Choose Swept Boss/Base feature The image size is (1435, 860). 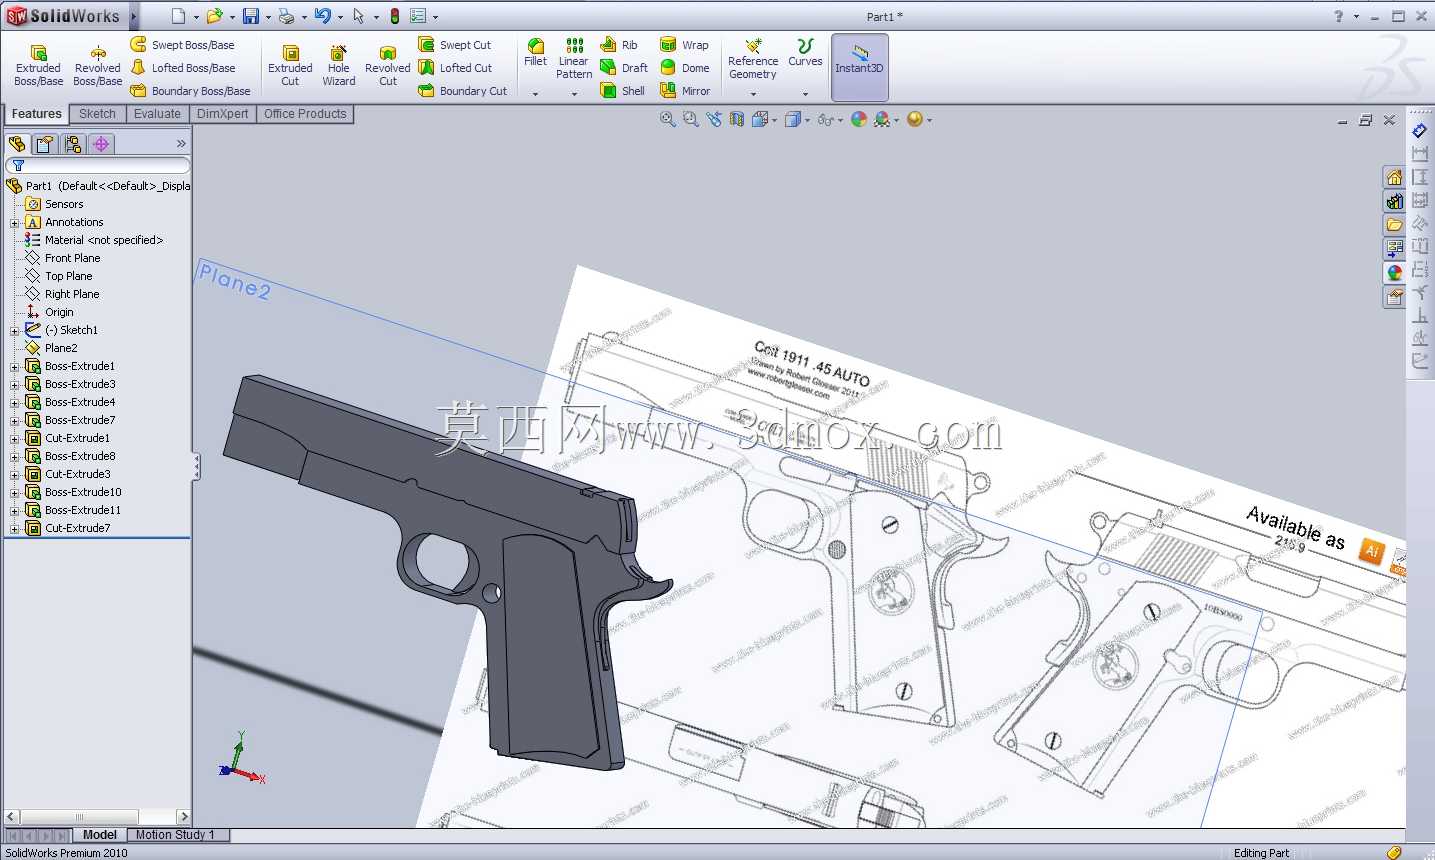183,45
